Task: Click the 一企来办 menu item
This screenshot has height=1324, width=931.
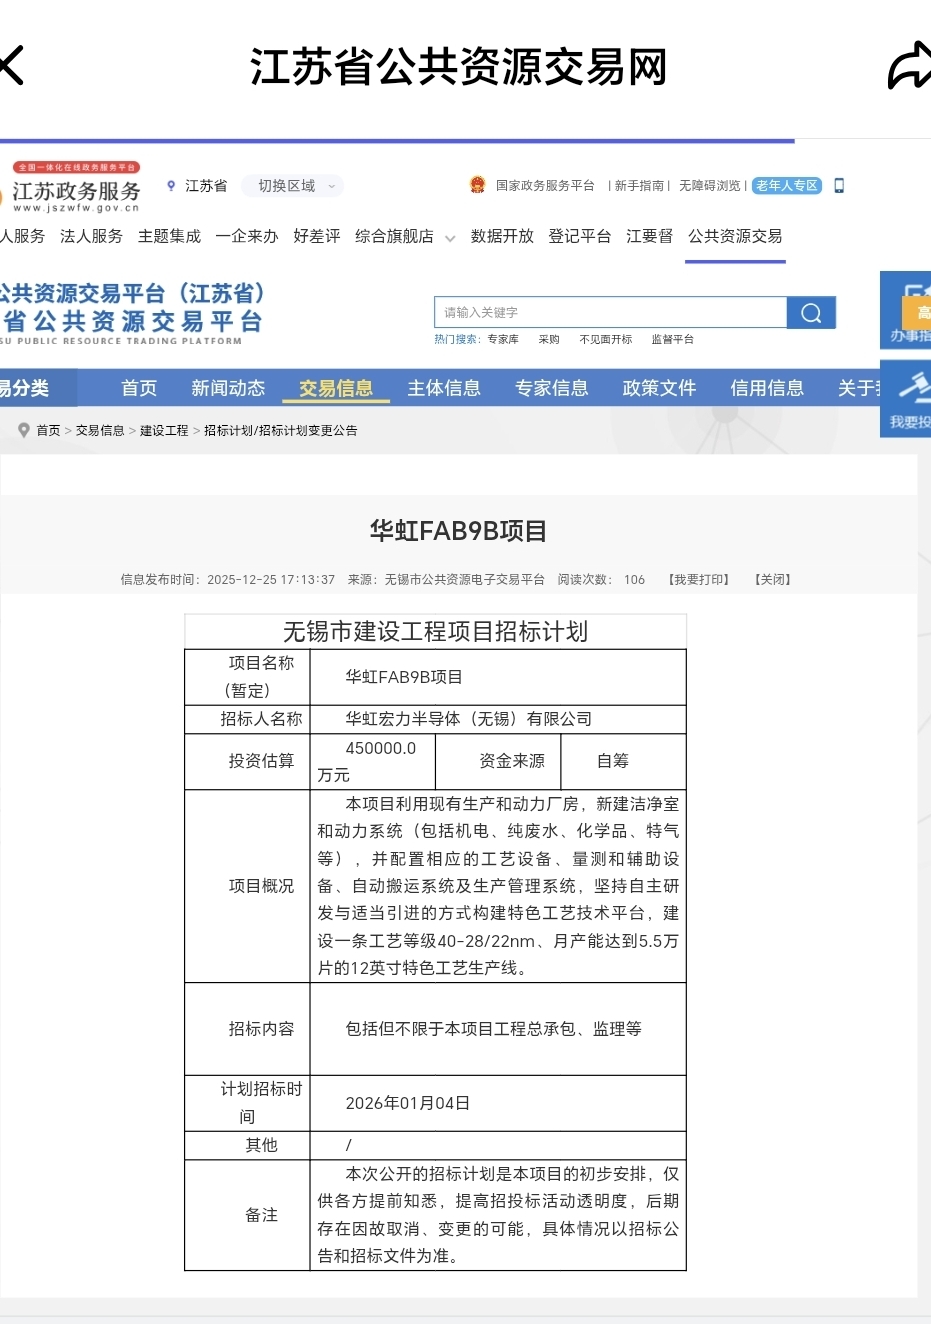Action: (x=247, y=236)
